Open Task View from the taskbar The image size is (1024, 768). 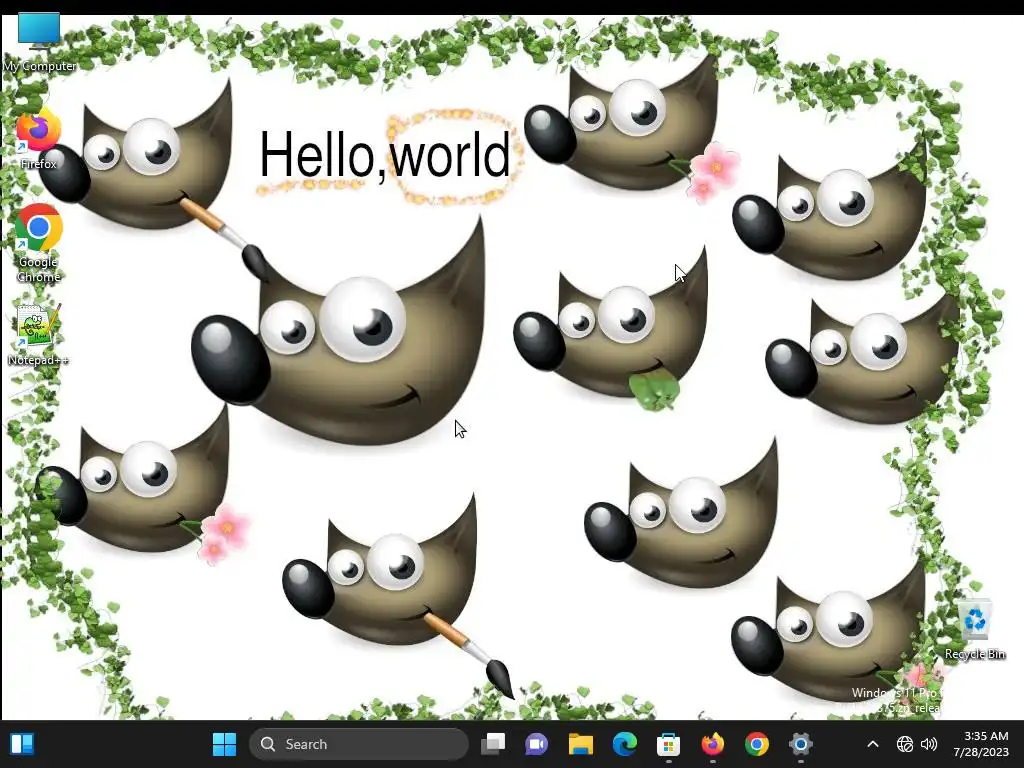point(493,744)
